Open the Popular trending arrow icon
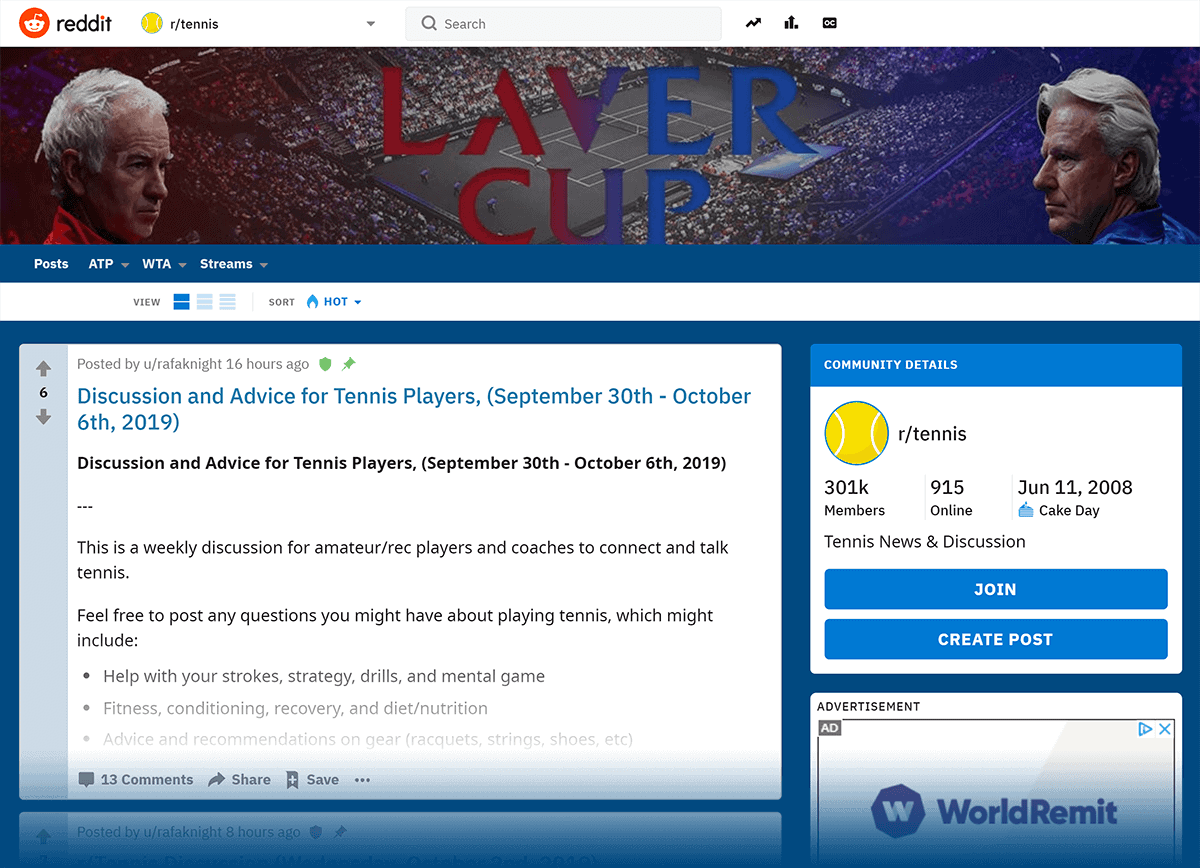This screenshot has width=1200, height=868. coord(754,23)
